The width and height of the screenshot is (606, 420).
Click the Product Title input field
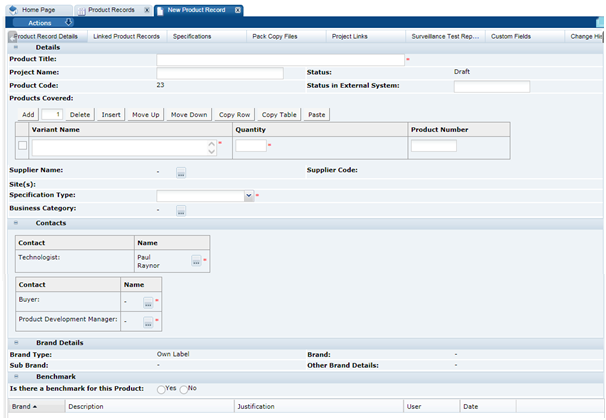pyautogui.click(x=280, y=60)
